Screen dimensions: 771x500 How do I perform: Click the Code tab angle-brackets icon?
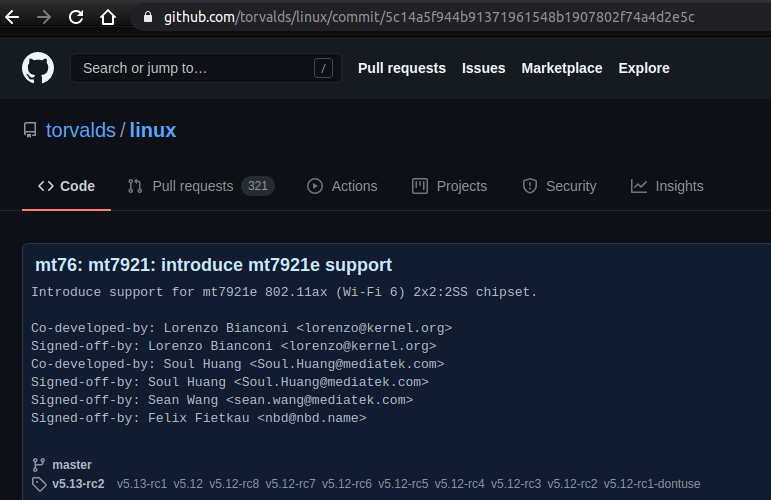coord(46,186)
